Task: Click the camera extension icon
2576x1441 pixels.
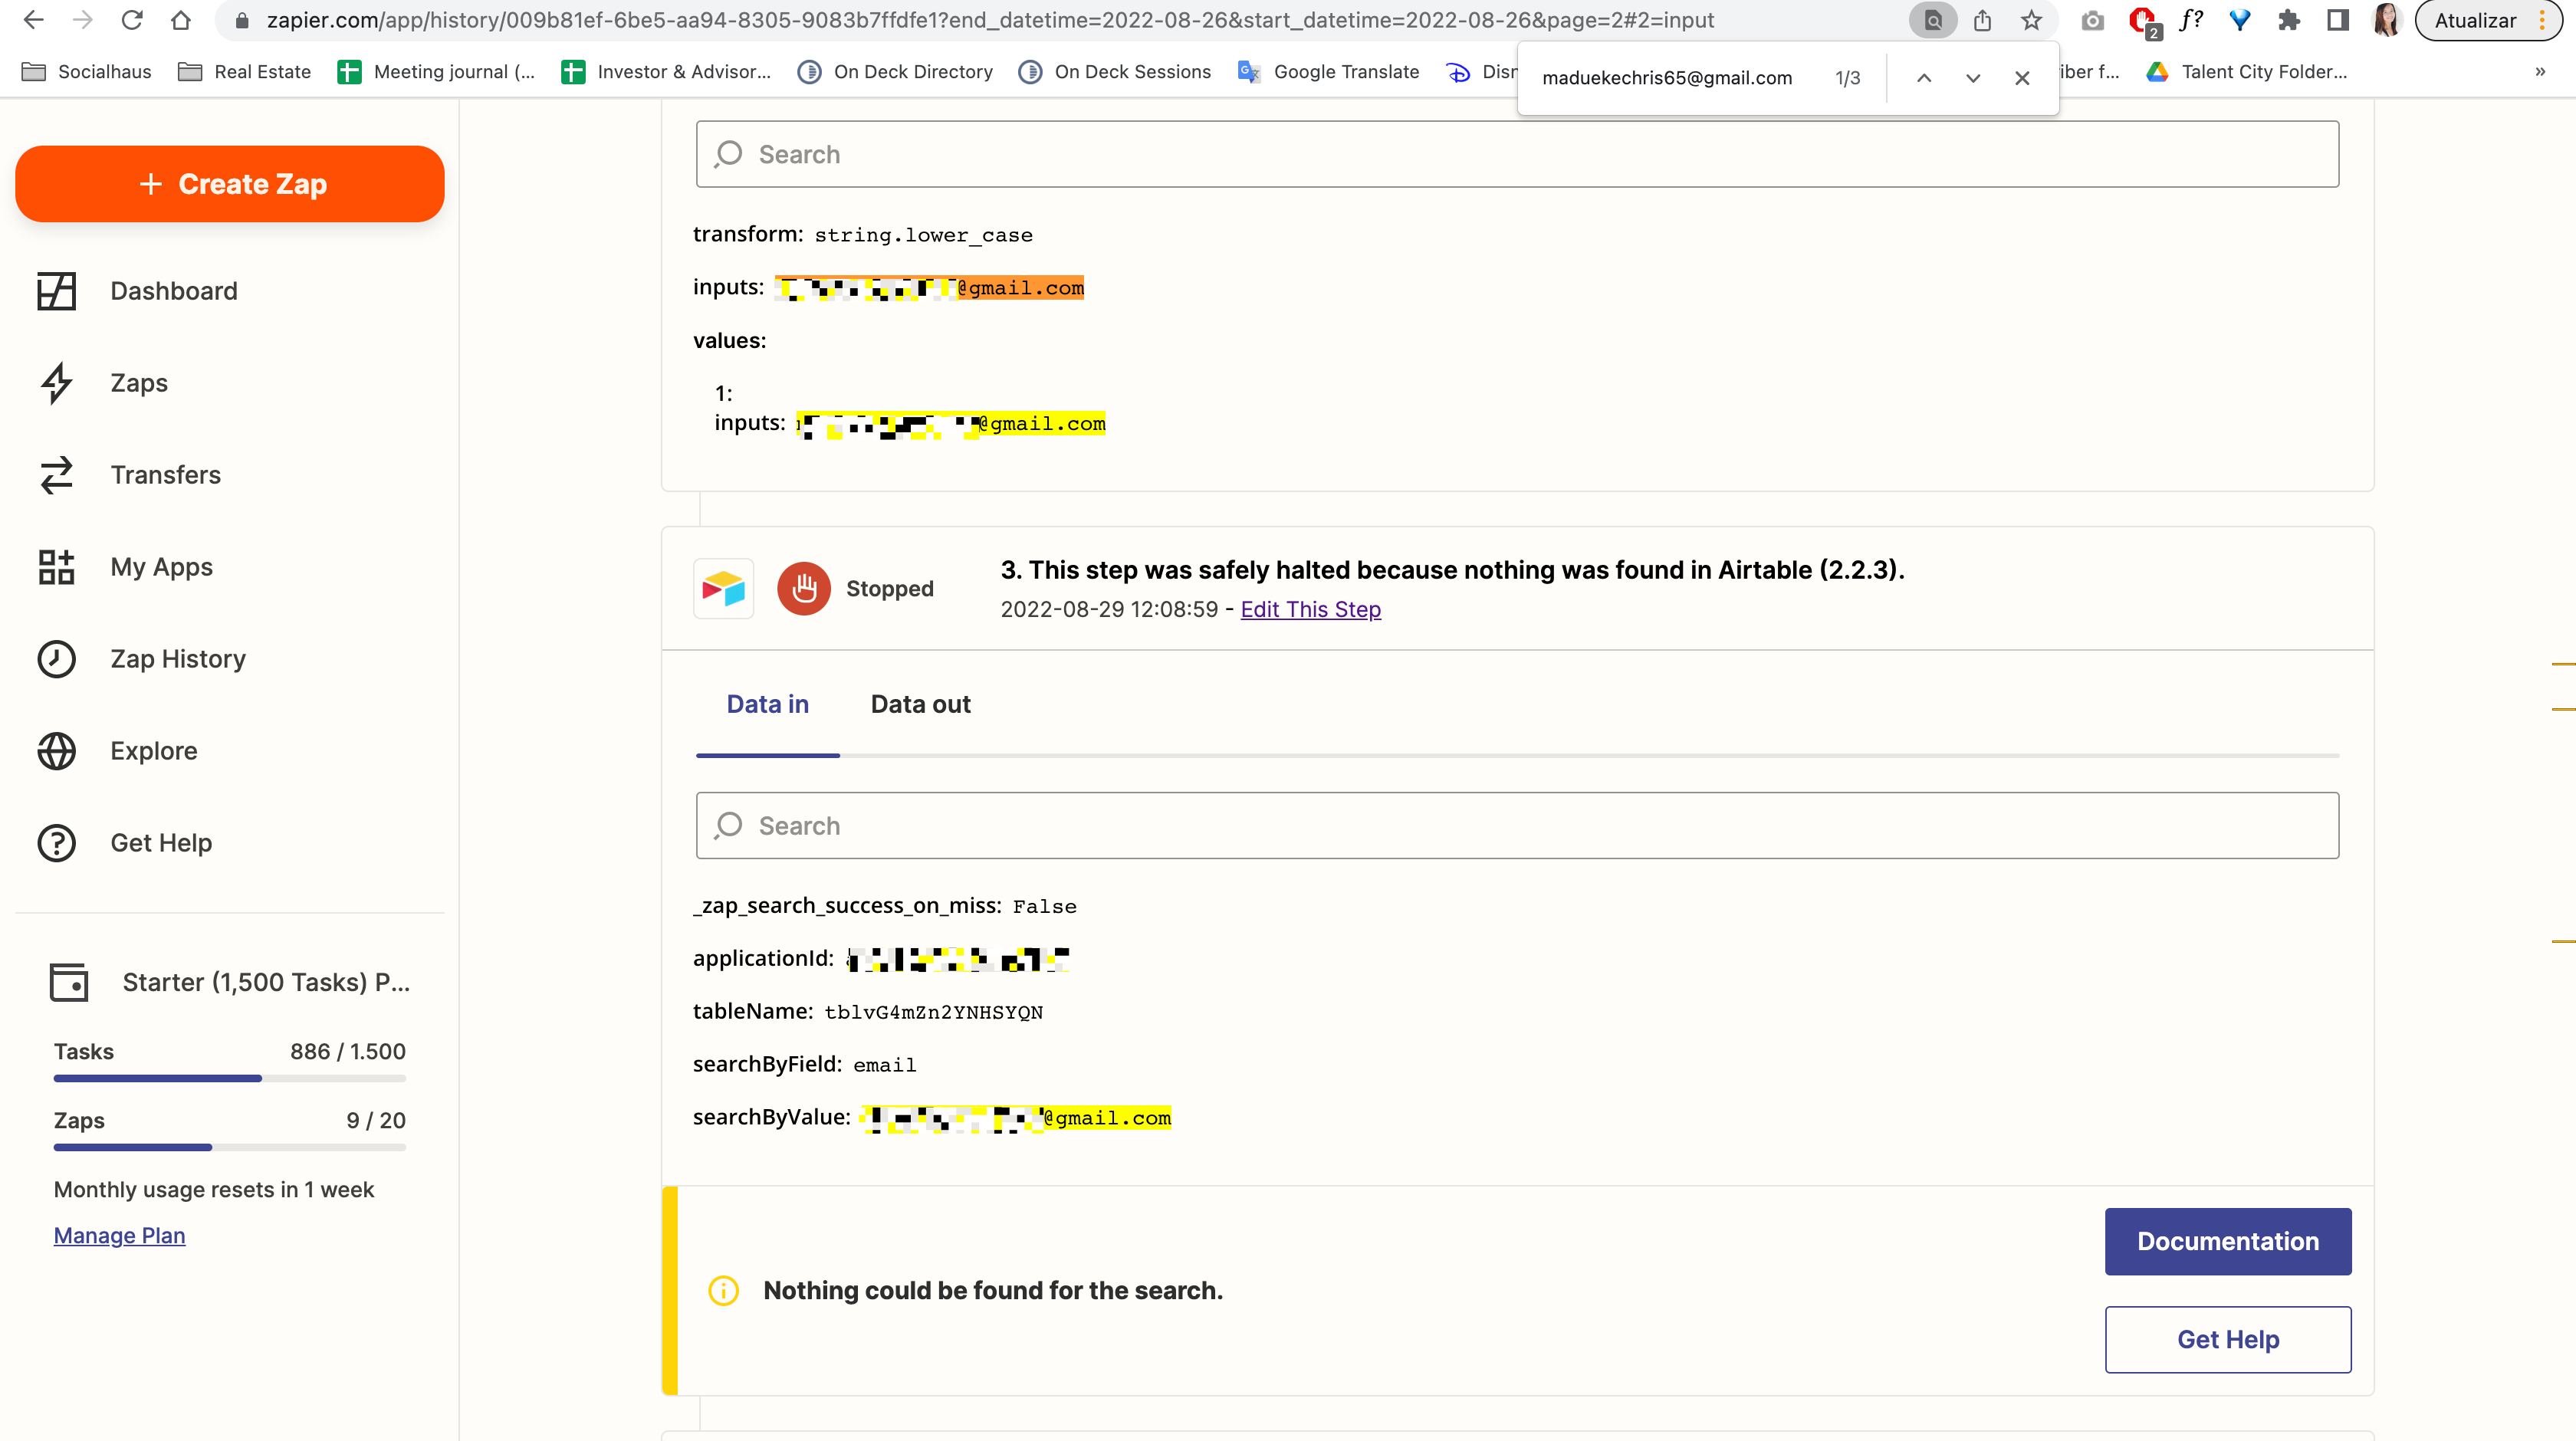Action: pyautogui.click(x=2092, y=20)
